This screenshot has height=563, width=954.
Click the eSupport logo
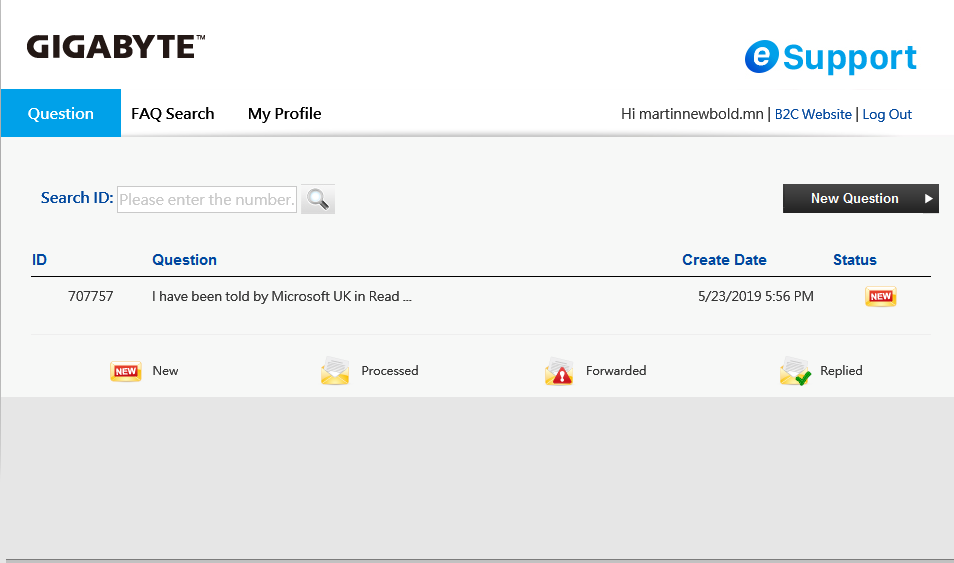(x=830, y=57)
